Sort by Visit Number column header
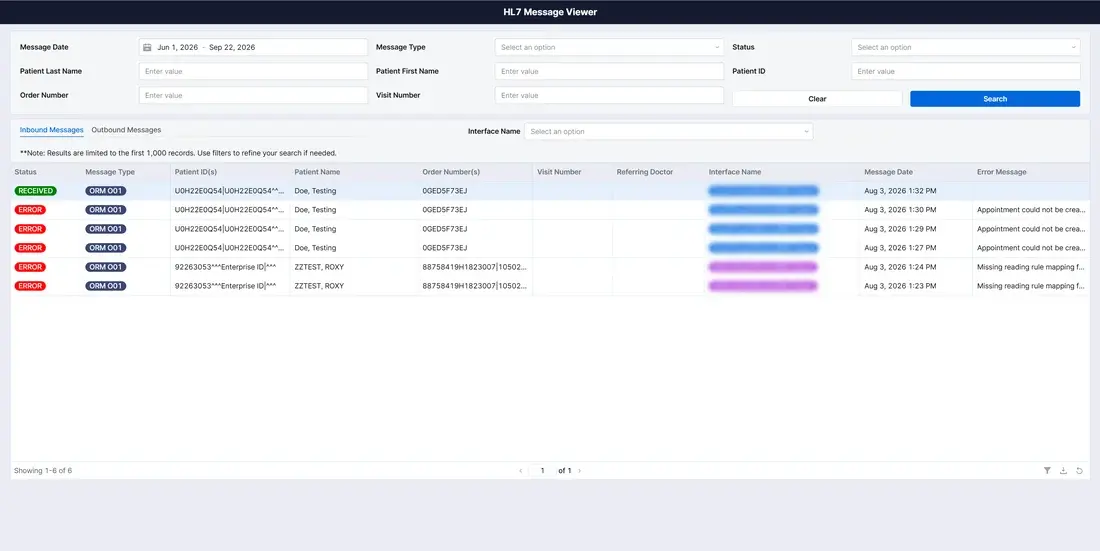The height and width of the screenshot is (551, 1100). point(559,172)
